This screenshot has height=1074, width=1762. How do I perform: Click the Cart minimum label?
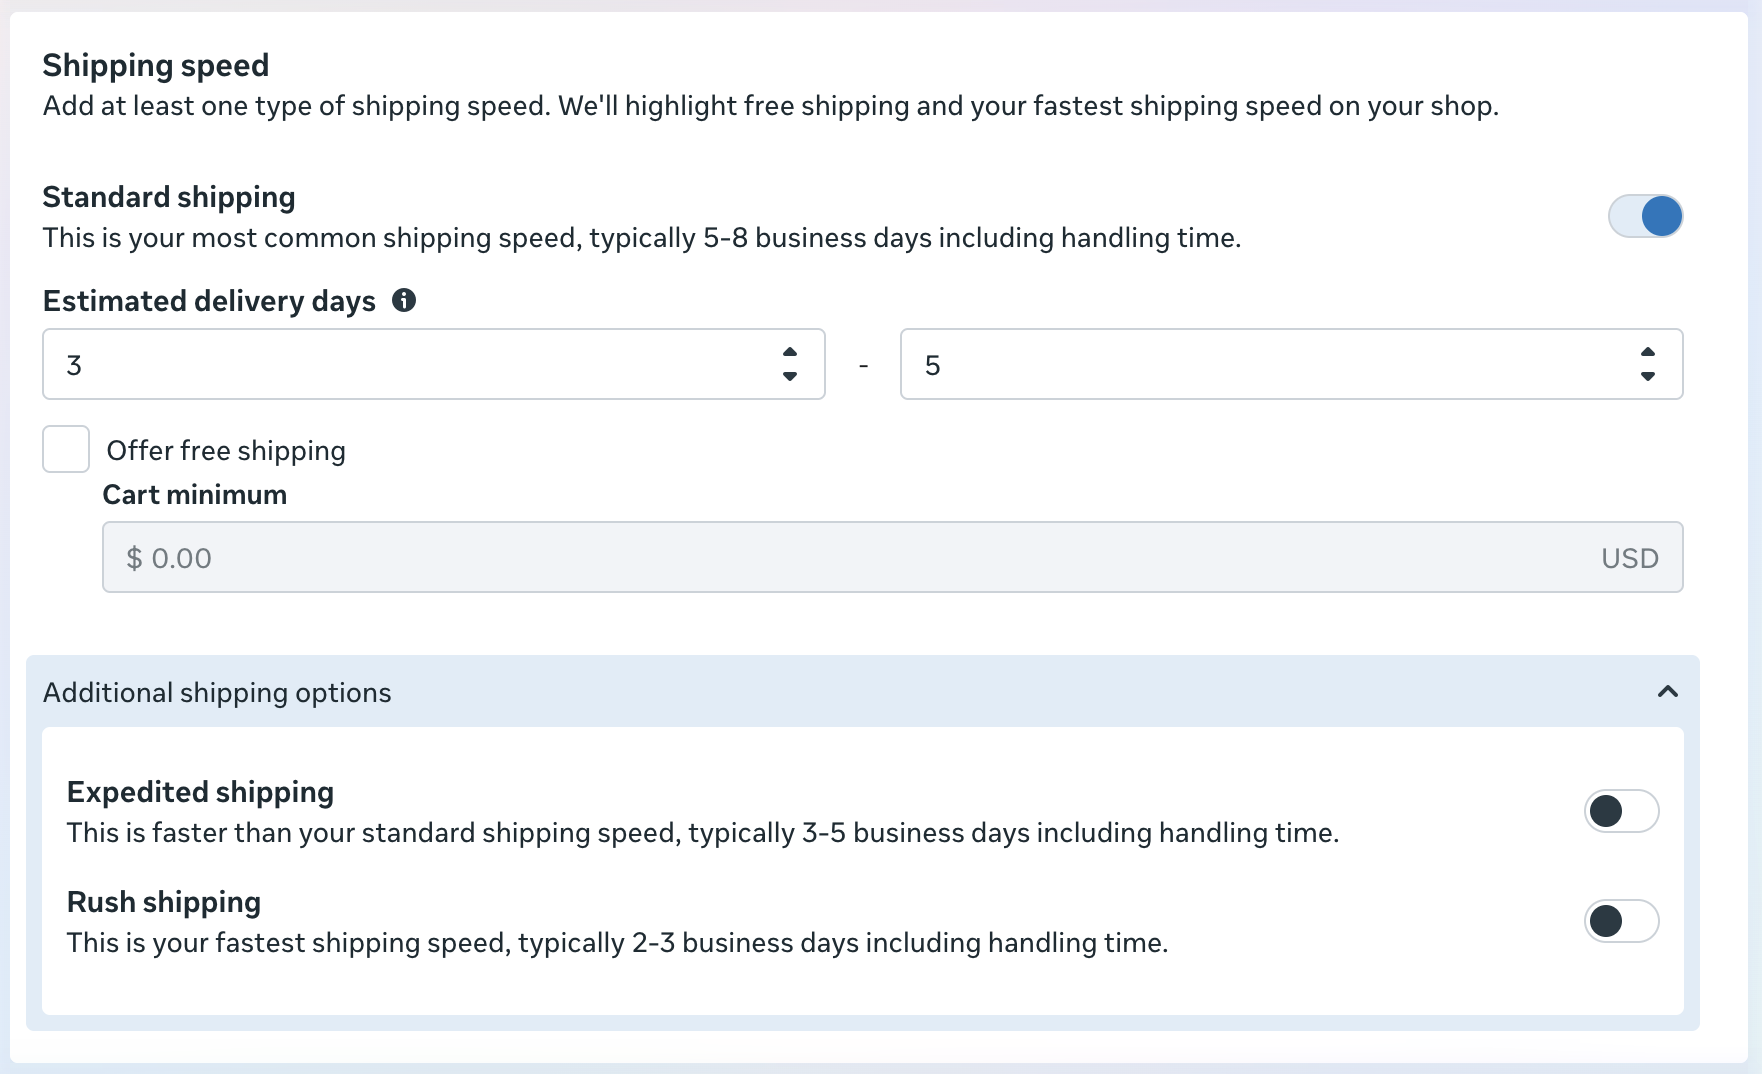point(195,495)
